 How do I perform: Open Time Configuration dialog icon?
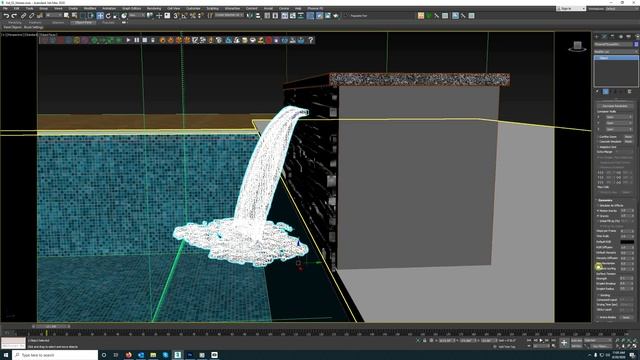tap(554, 346)
